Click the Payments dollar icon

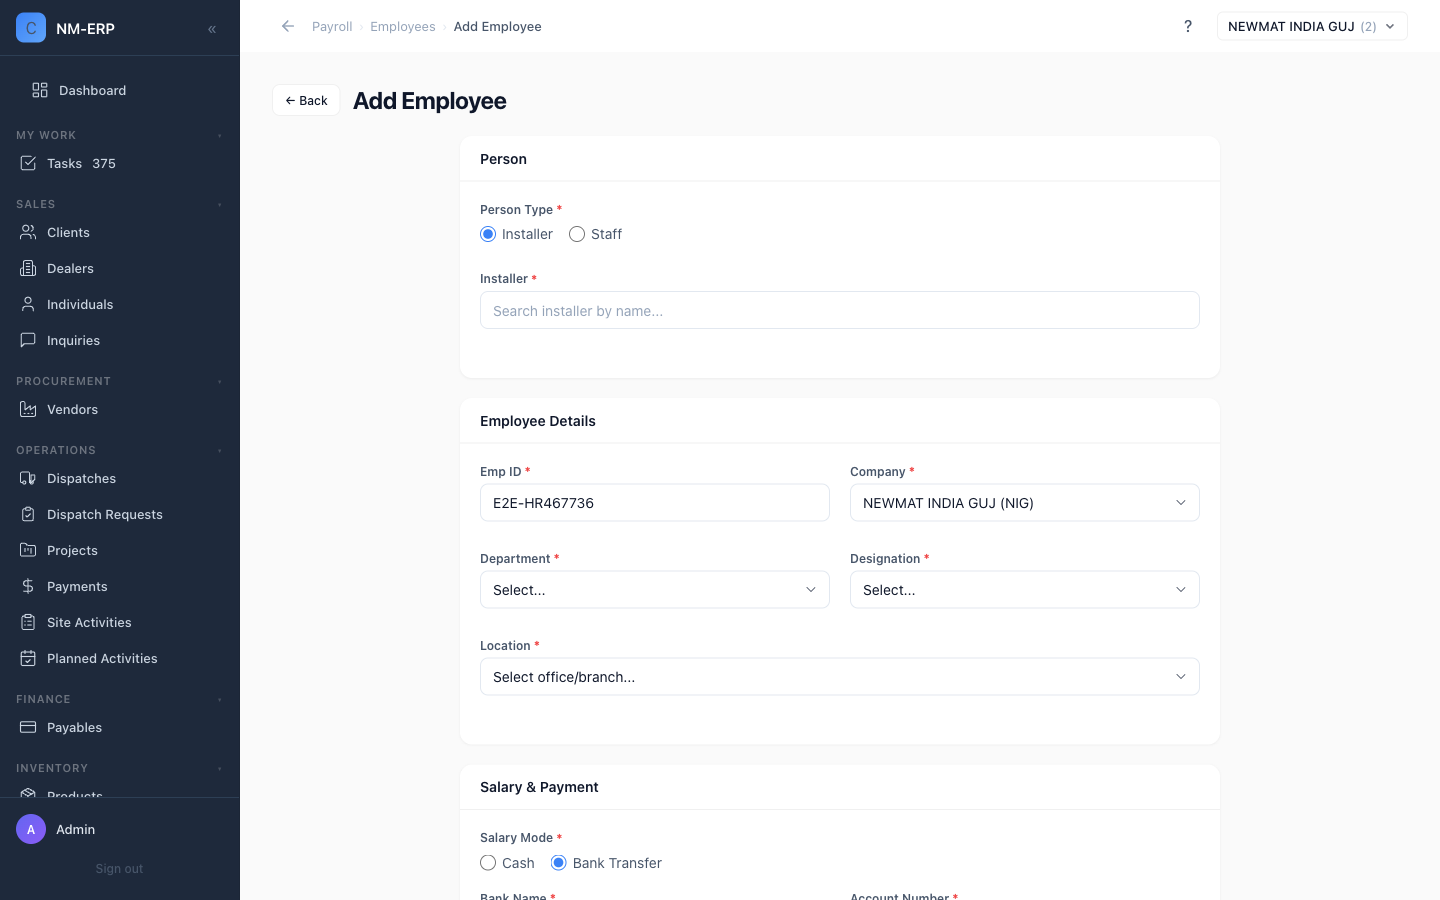coord(28,586)
